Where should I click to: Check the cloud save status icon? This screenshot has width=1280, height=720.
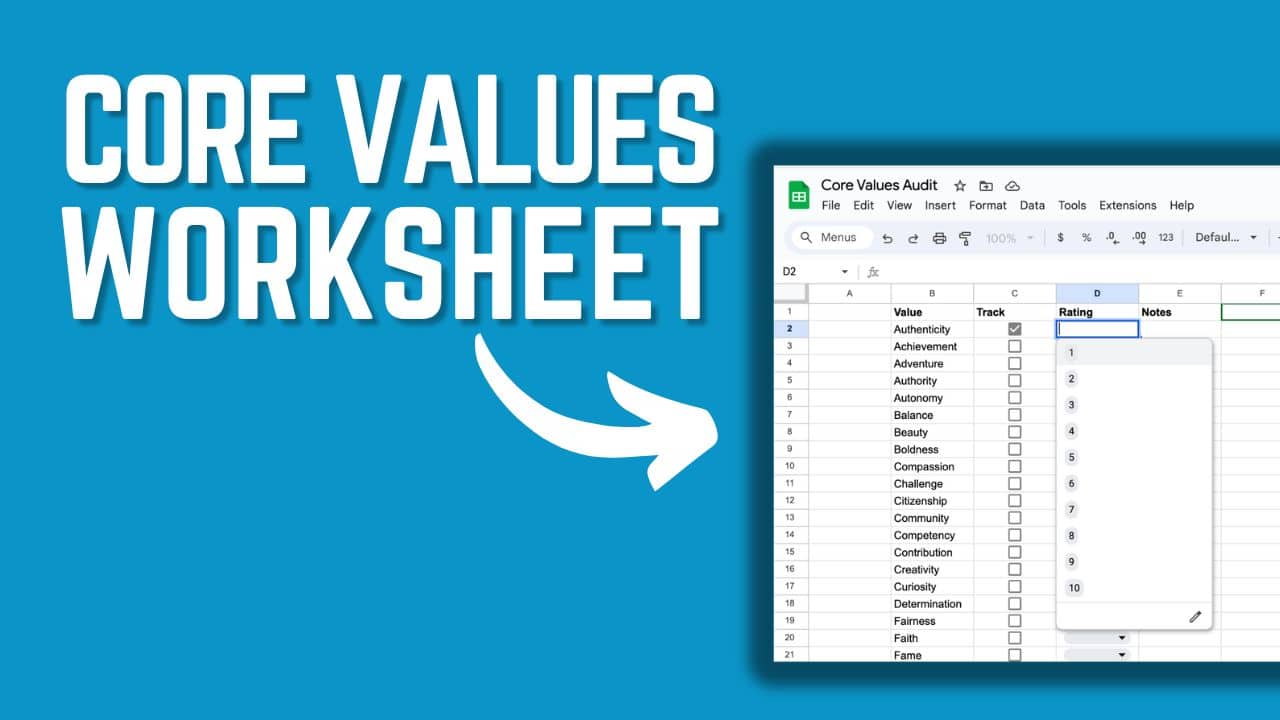pyautogui.click(x=1012, y=185)
